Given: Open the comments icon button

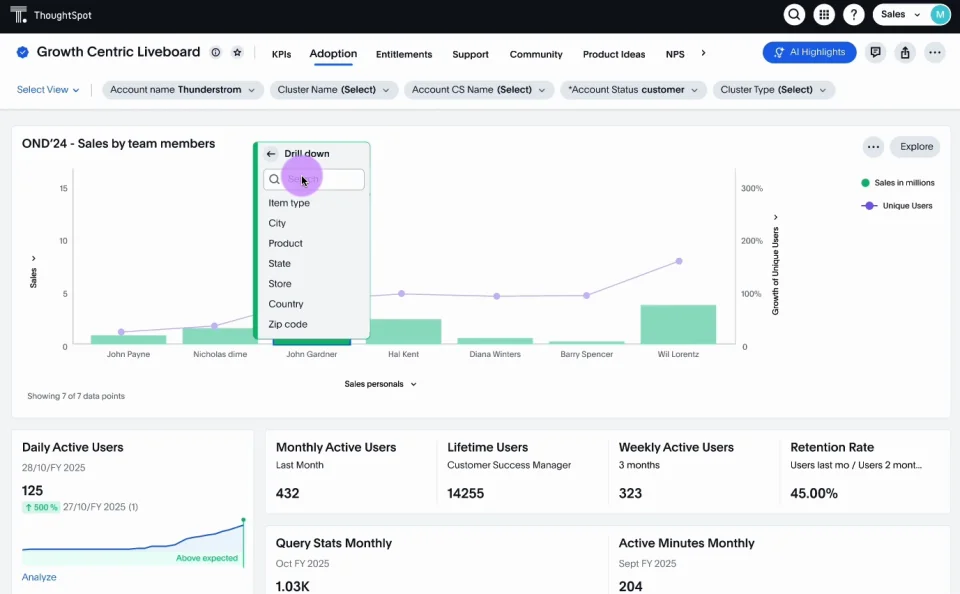Looking at the screenshot, I should (x=876, y=53).
